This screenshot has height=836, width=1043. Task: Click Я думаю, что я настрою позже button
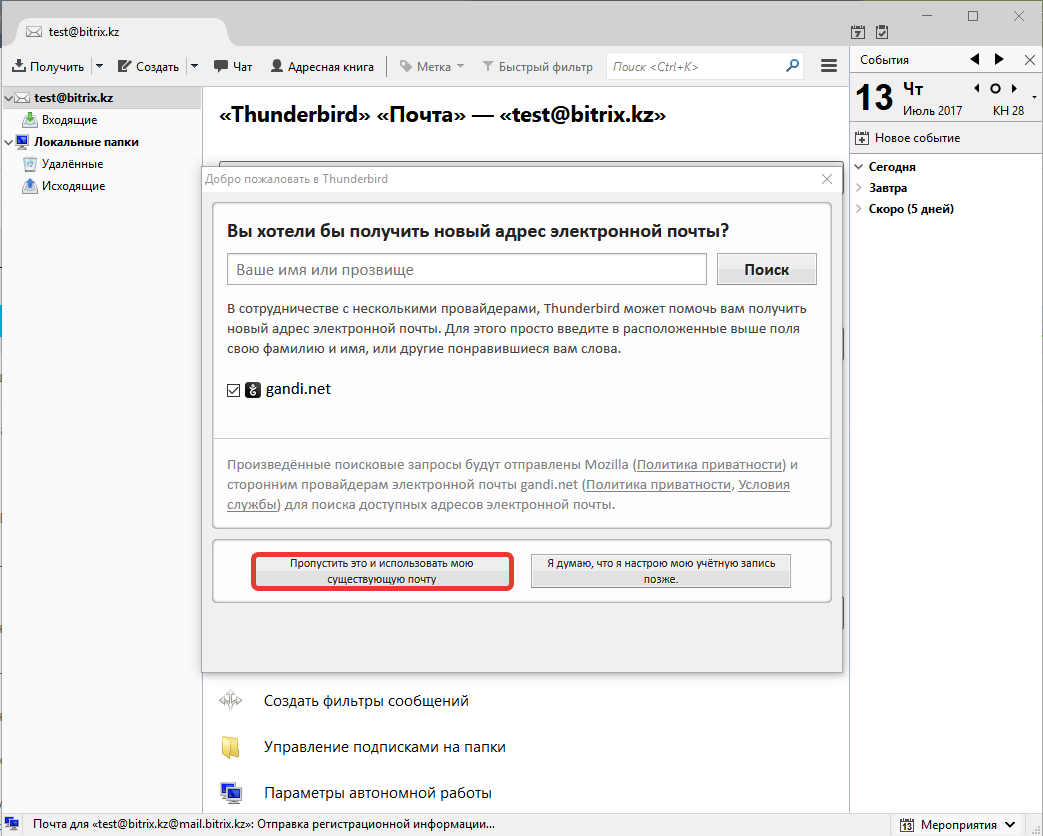[x=661, y=571]
